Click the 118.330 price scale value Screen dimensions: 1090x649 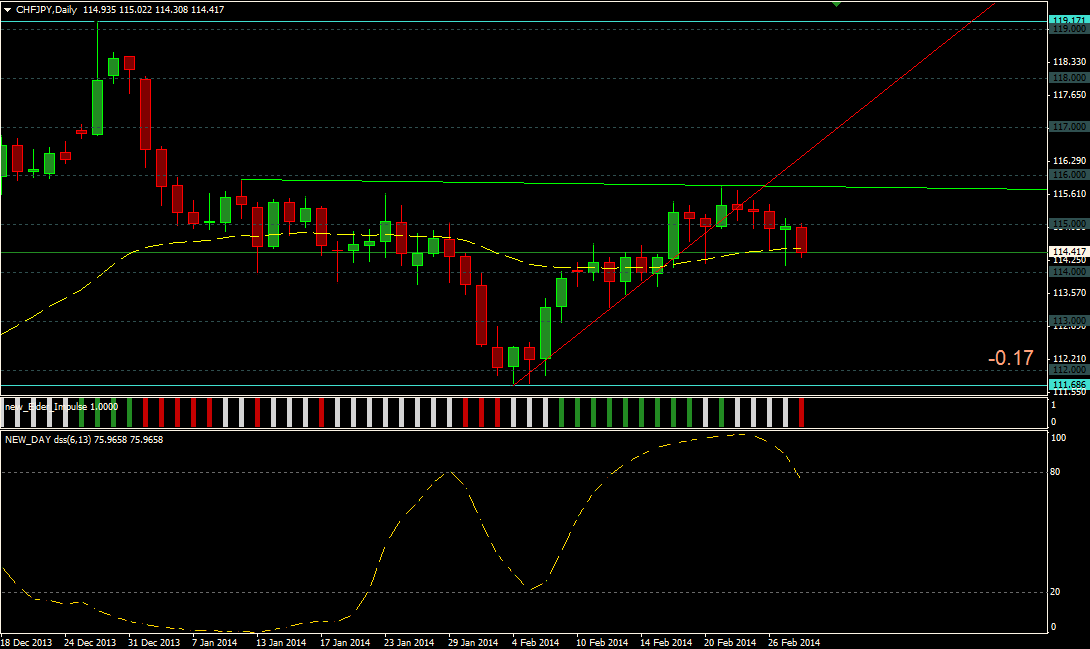[1069, 62]
